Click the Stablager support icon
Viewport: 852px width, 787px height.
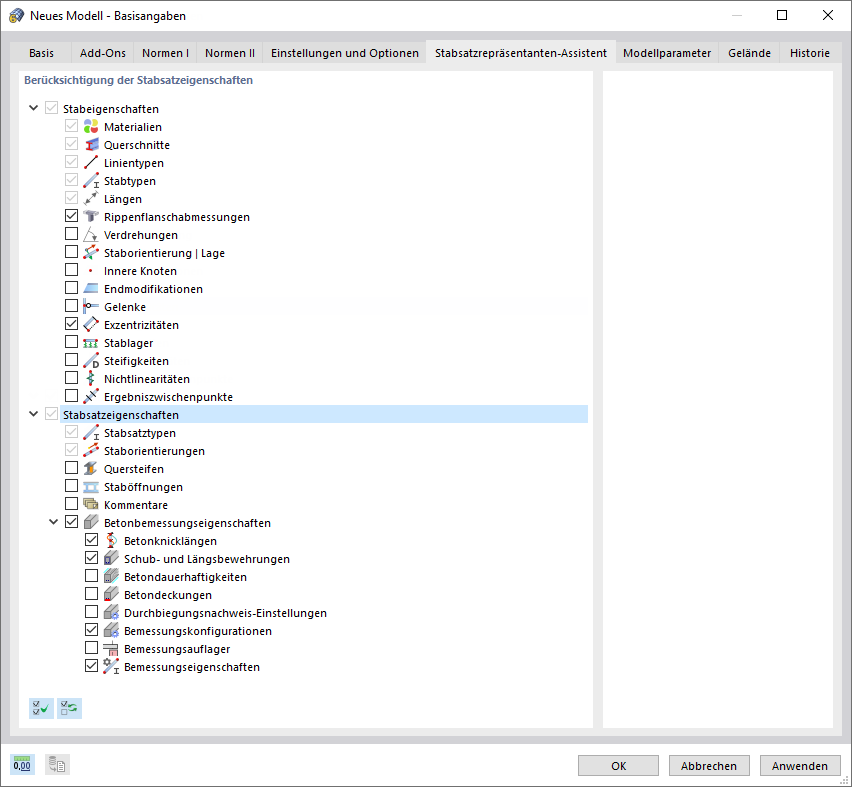coord(91,342)
